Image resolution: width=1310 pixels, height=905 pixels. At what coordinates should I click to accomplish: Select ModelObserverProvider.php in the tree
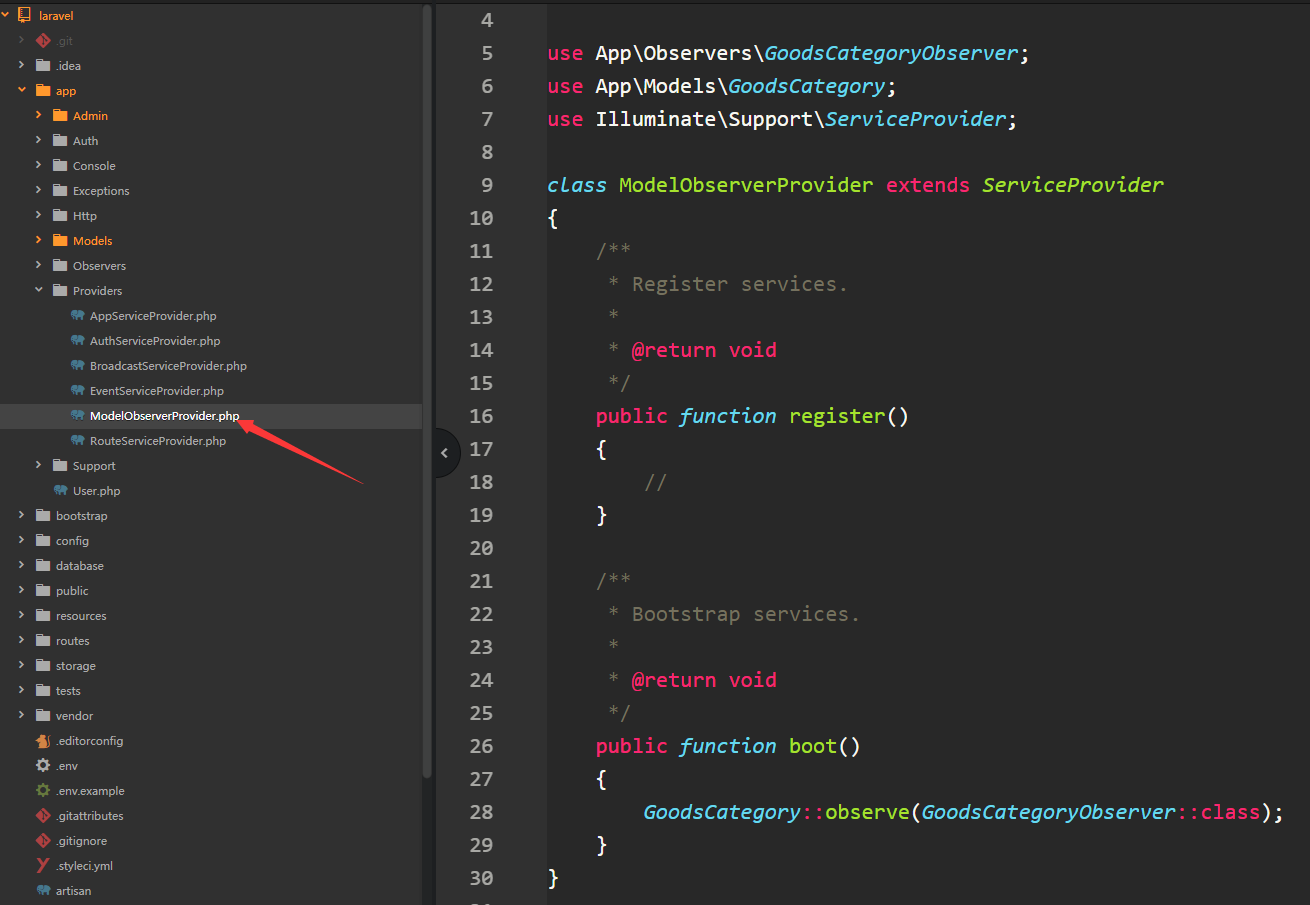pos(165,416)
